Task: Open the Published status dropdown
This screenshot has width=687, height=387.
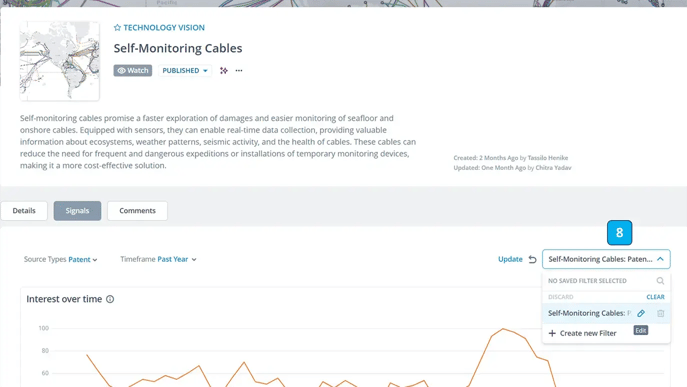Action: (x=185, y=71)
